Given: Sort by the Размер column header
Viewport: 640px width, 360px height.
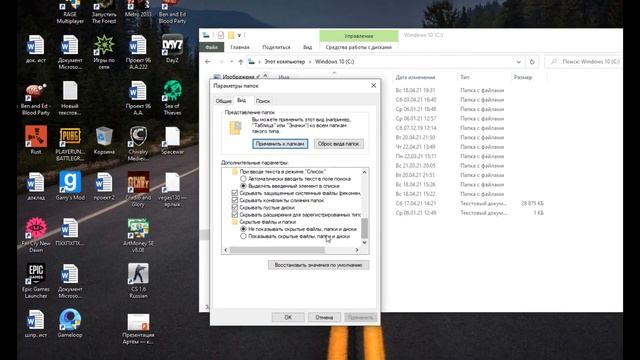Looking at the screenshot, I should 523,77.
